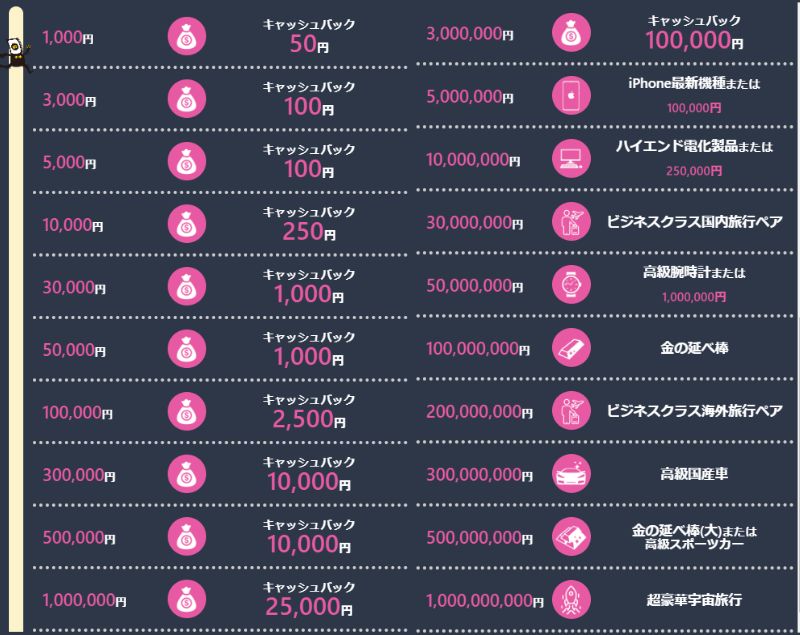The height and width of the screenshot is (635, 800).
Task: Click the rocket icon for 超豪華宇宙旅行
Action: point(571,600)
